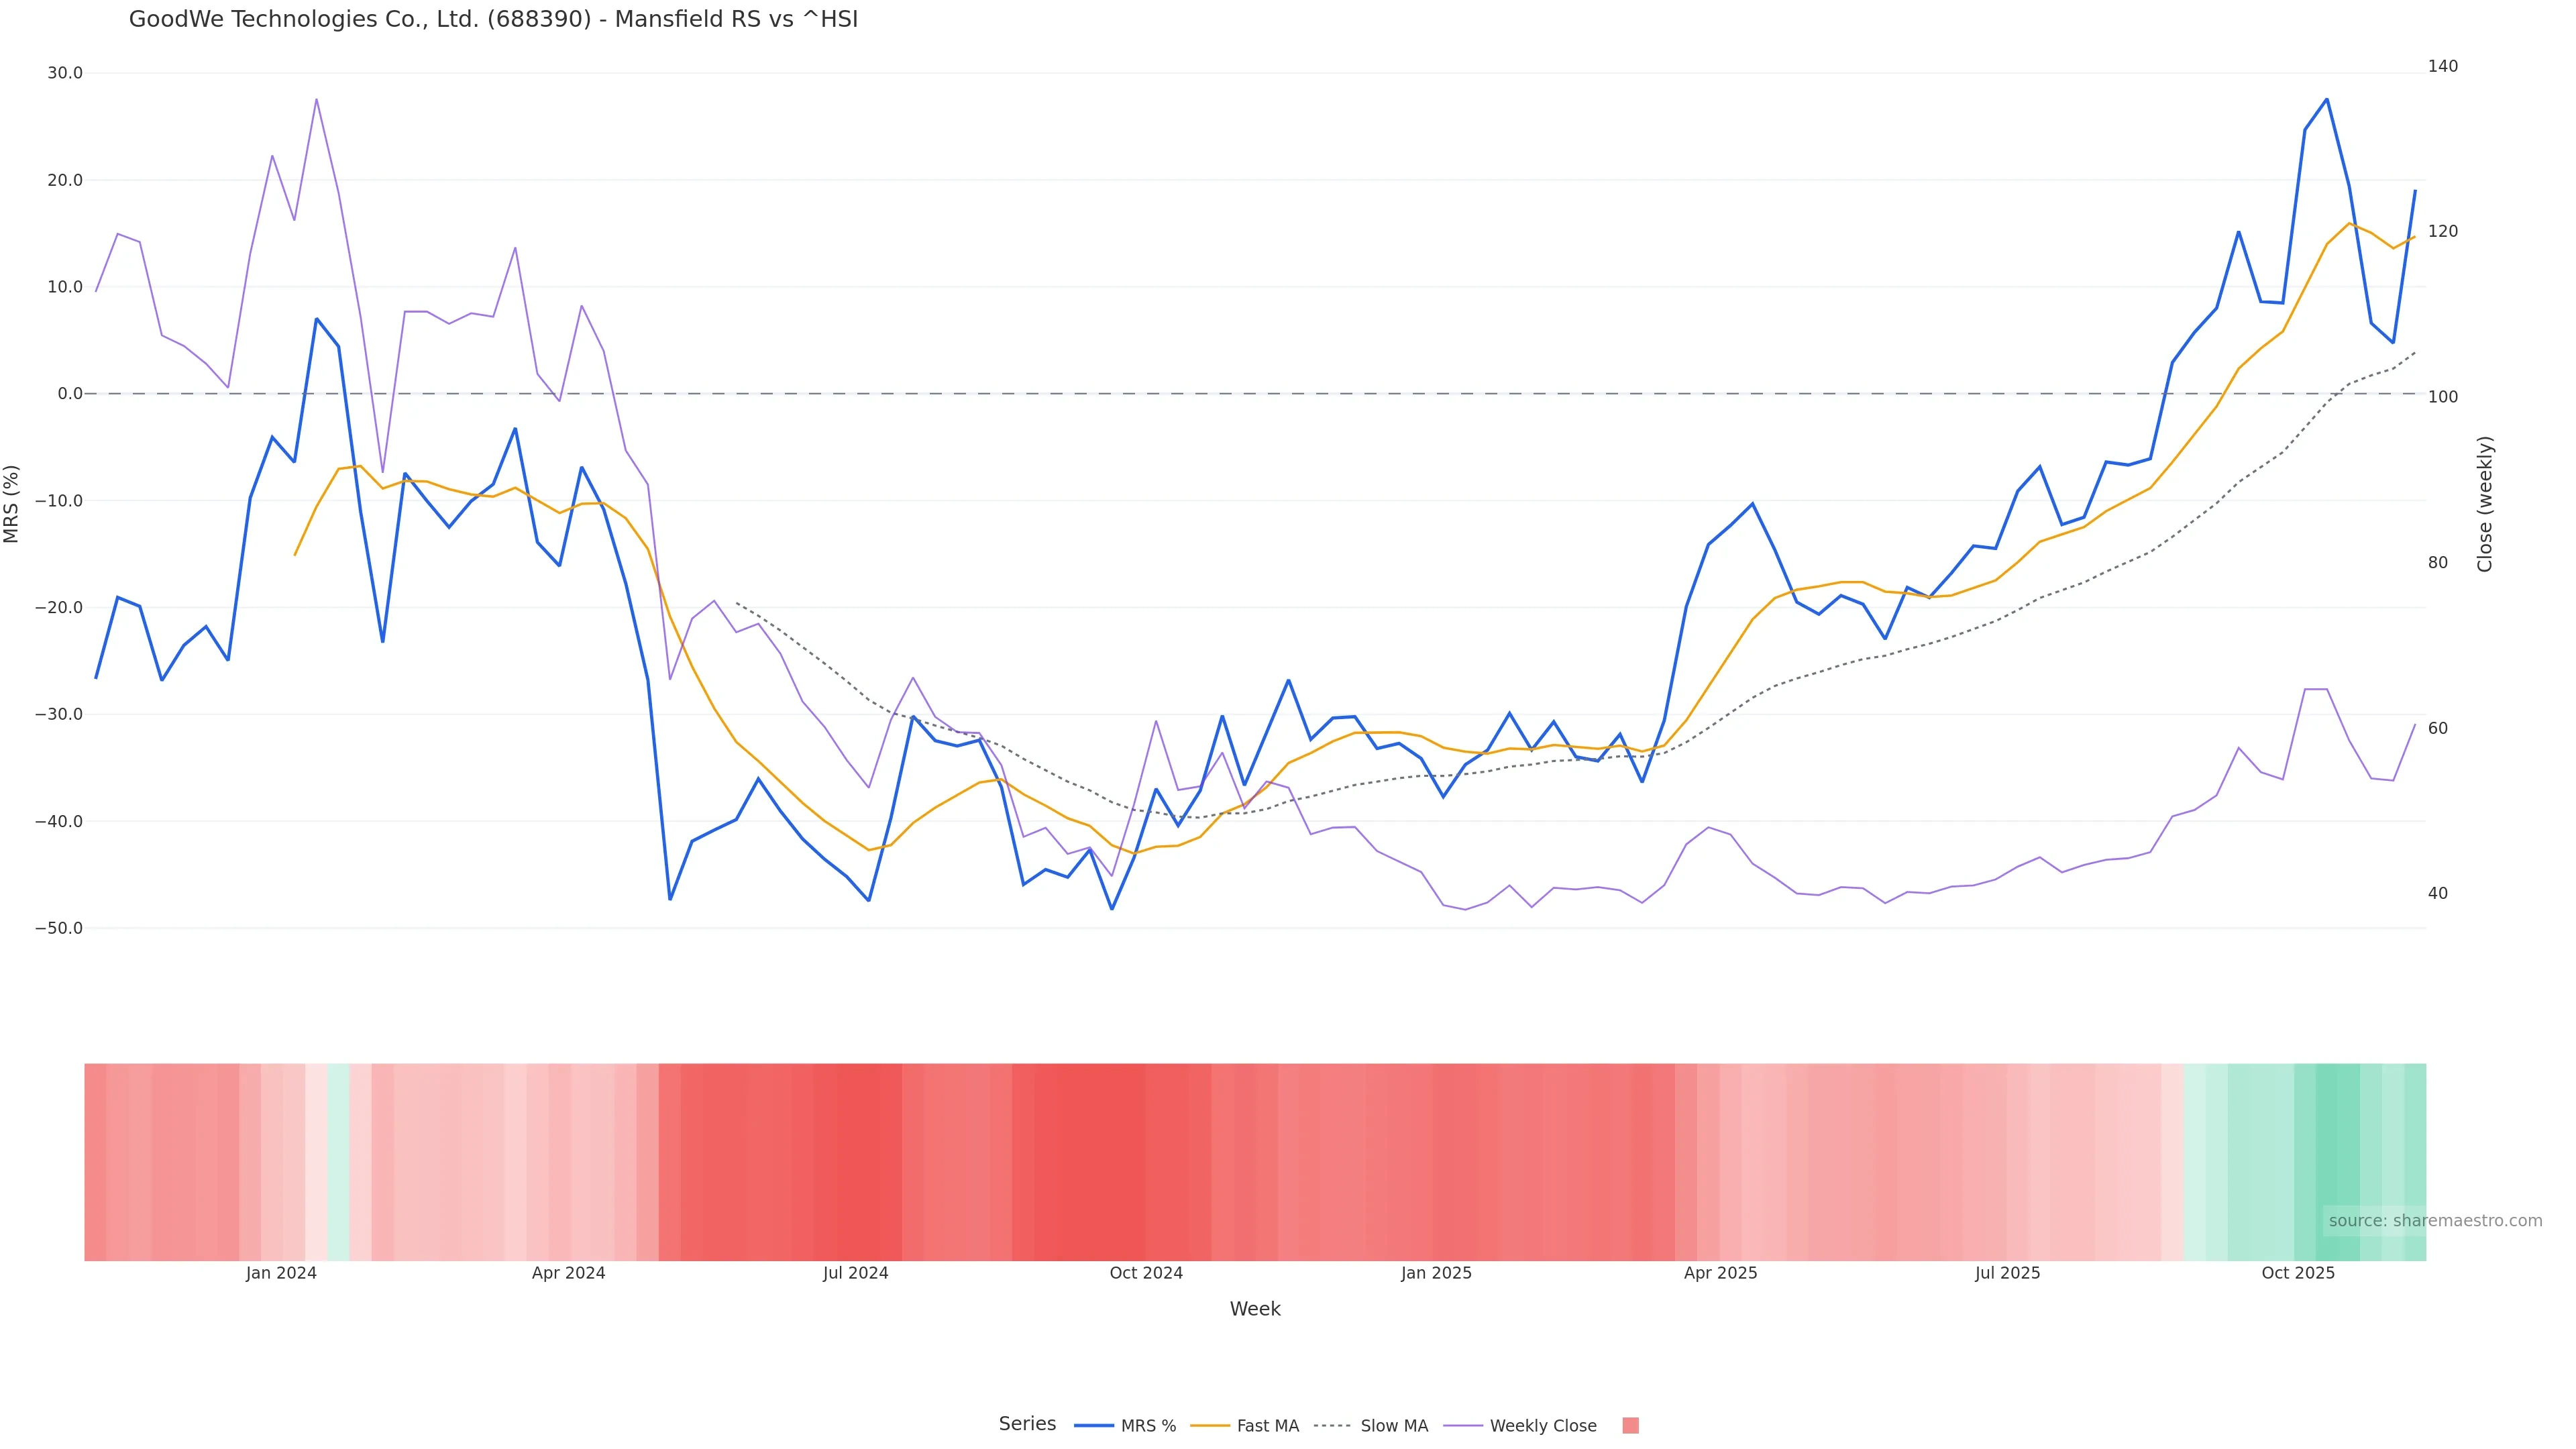The width and height of the screenshot is (2576, 1449).
Task: Click the 'Jul 2024' x-axis tick label
Action: 855,1273
